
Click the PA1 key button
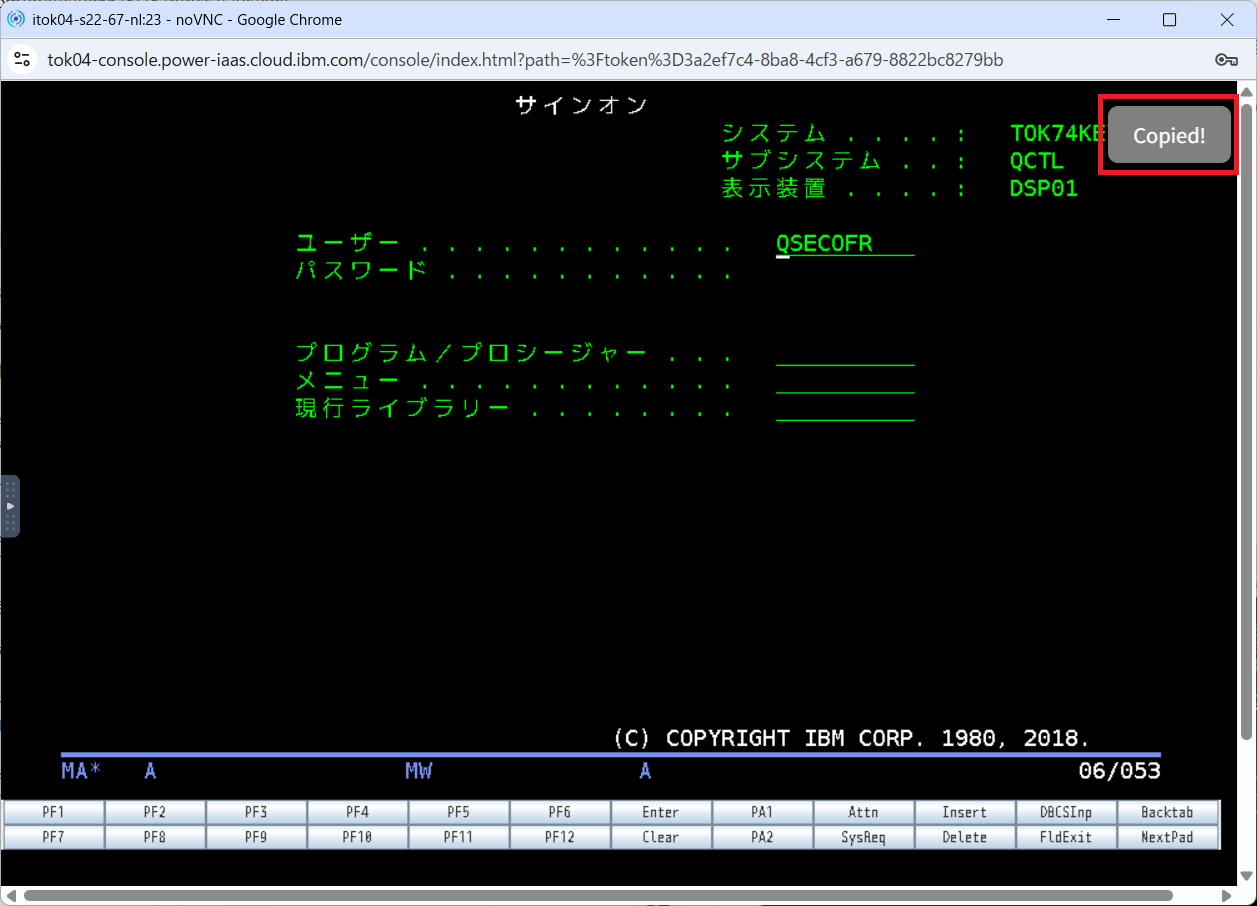pos(762,812)
